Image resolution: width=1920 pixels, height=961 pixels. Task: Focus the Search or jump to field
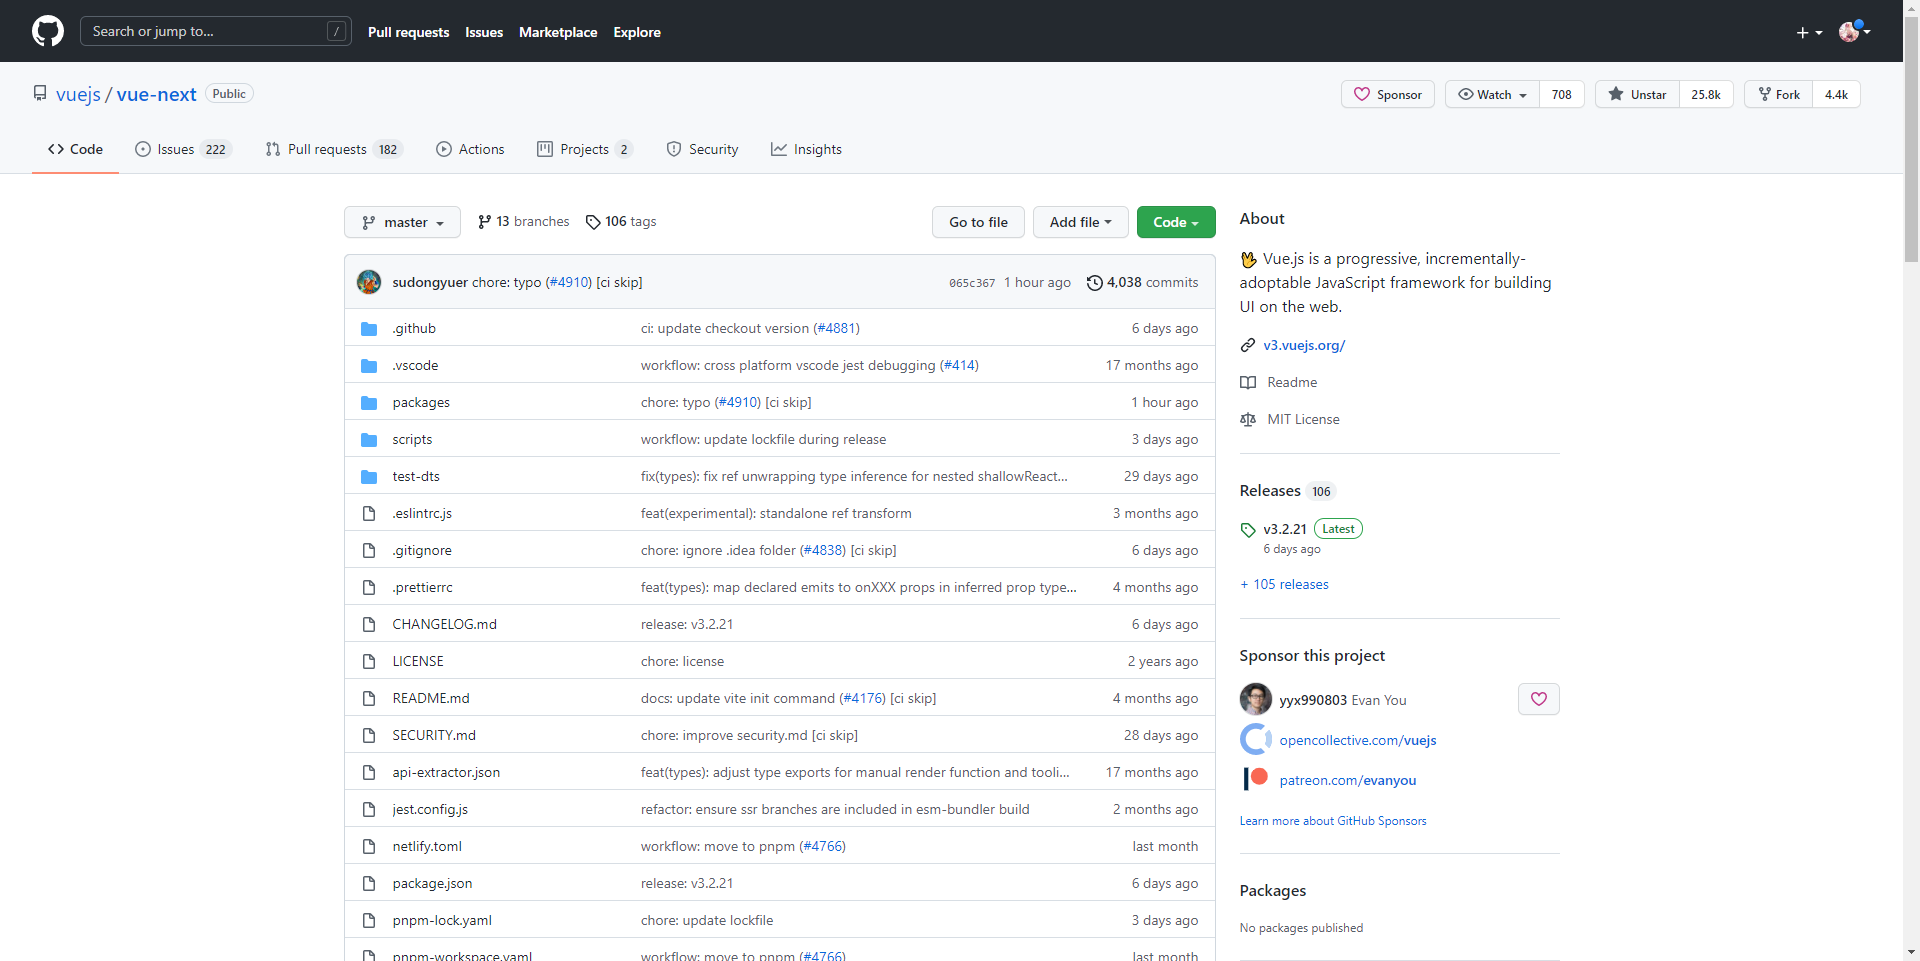coord(216,31)
